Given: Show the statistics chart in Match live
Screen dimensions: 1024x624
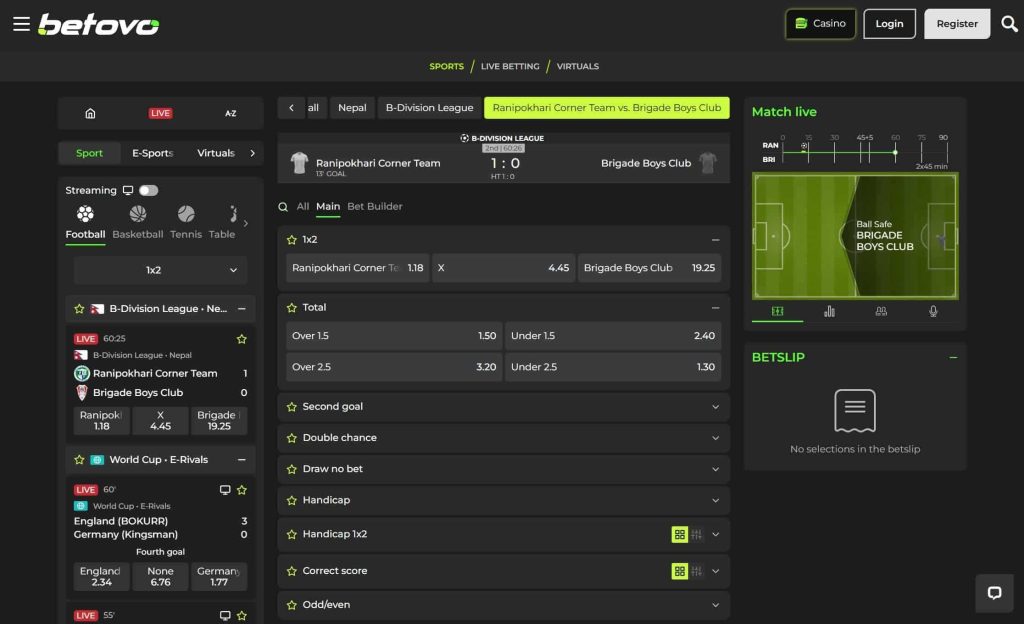Looking at the screenshot, I should pyautogui.click(x=829, y=311).
